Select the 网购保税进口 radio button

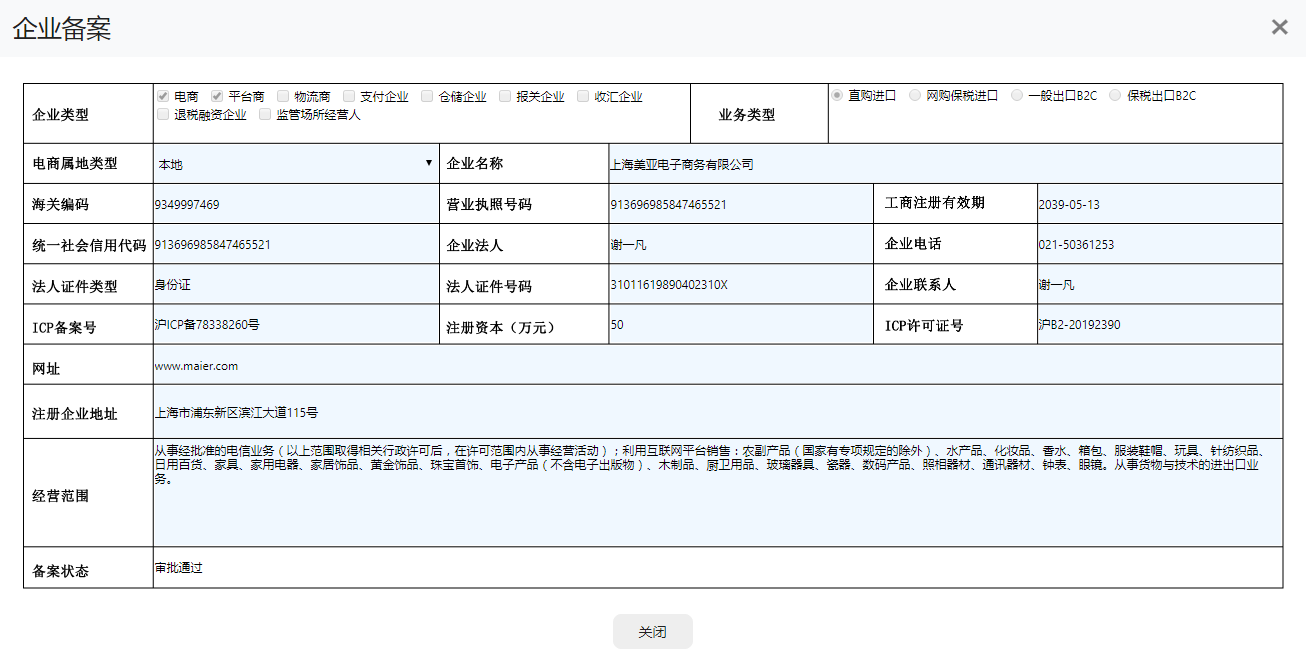(x=915, y=96)
